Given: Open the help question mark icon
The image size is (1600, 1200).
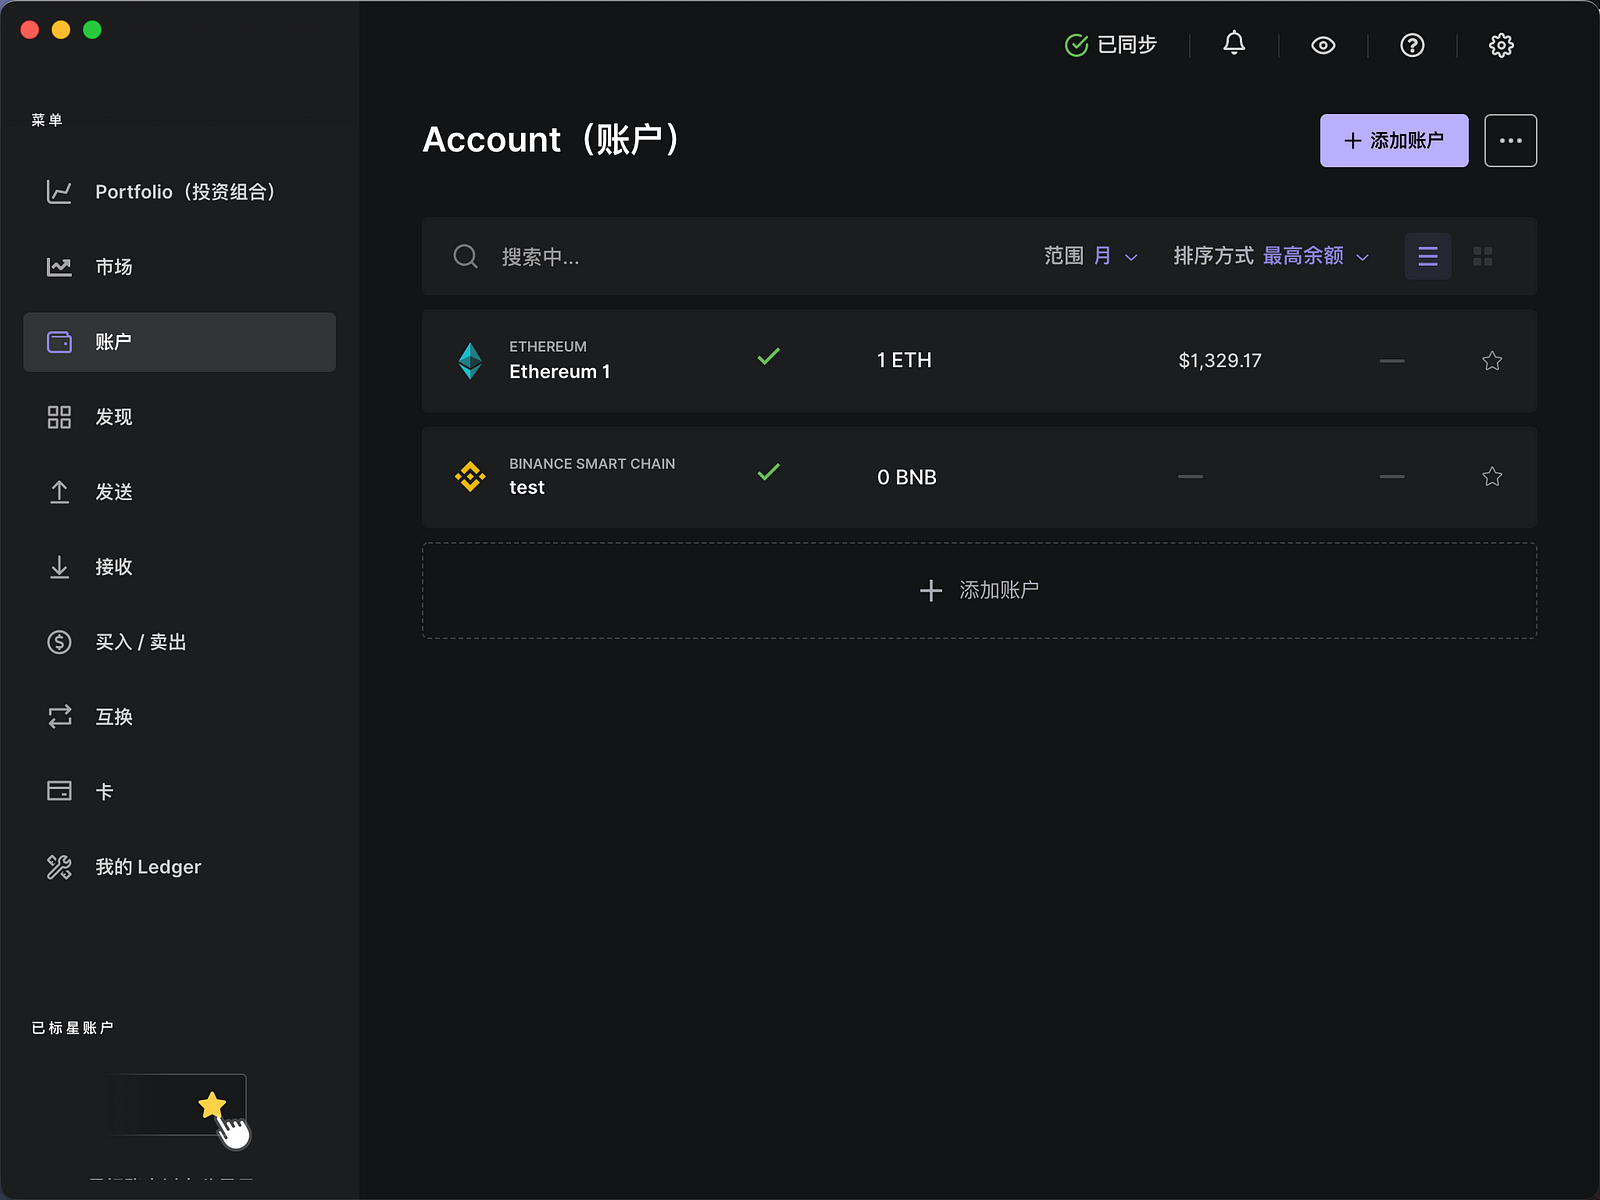Looking at the screenshot, I should tap(1412, 45).
